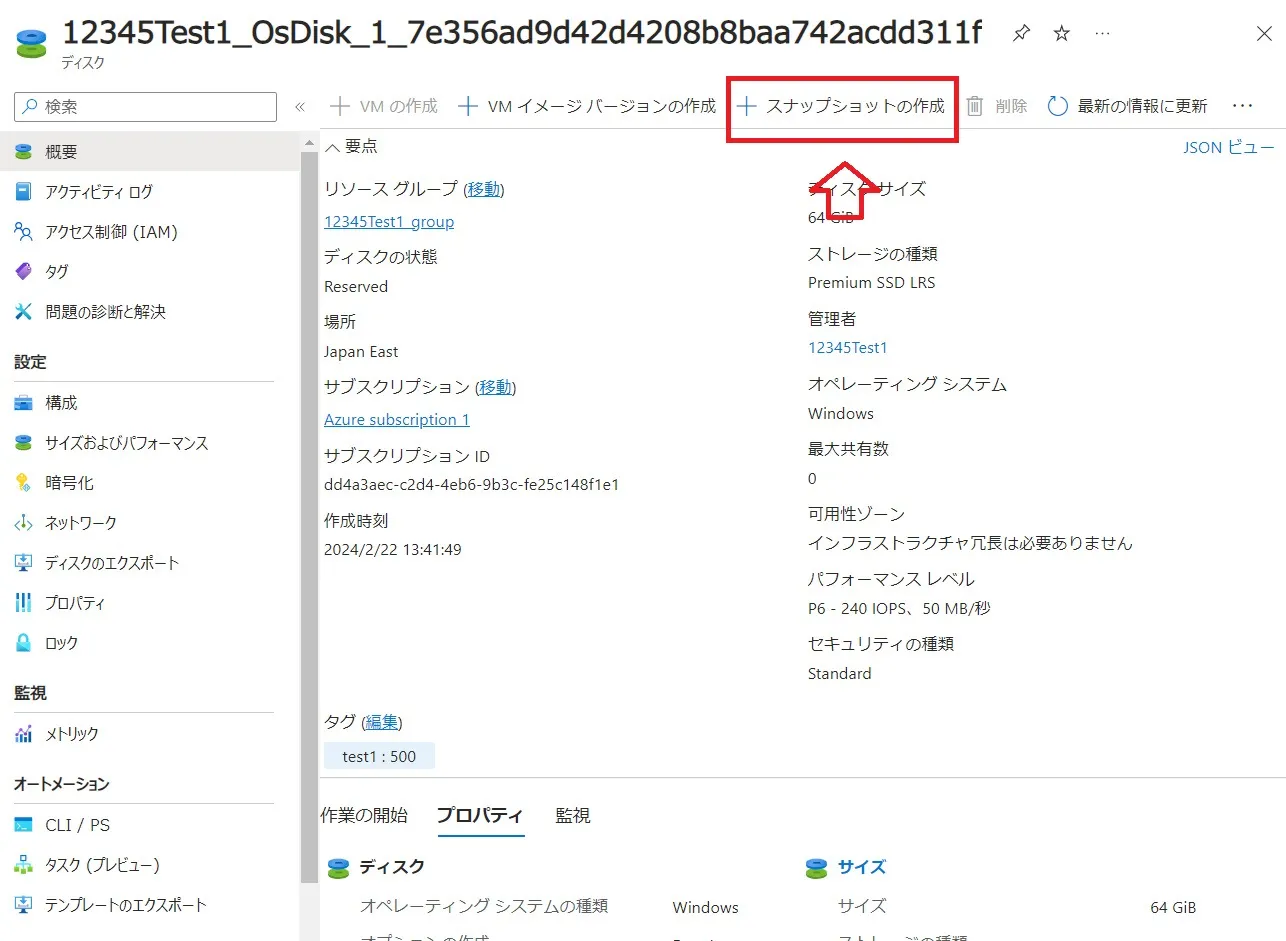Click the ロック padlock icon

(x=24, y=643)
